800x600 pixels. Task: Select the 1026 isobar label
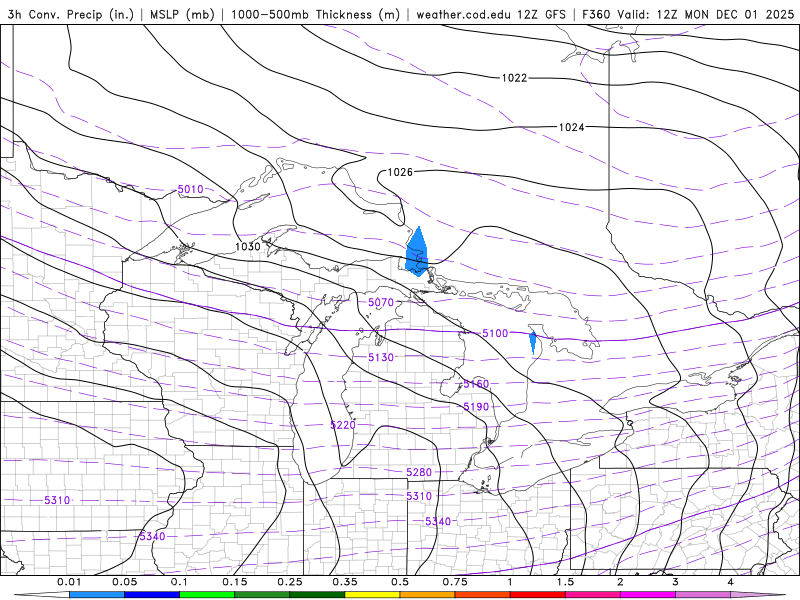pos(400,172)
